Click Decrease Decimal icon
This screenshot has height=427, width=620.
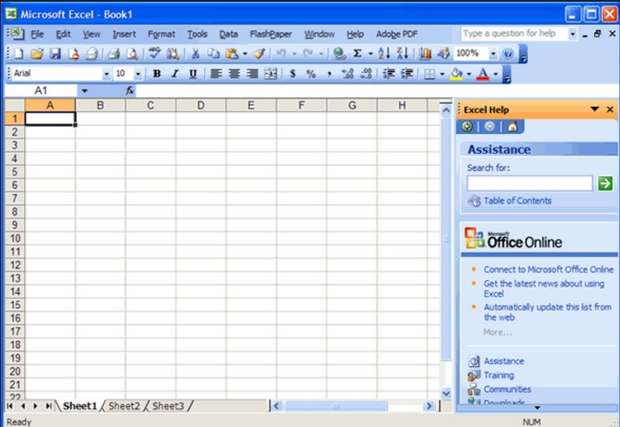click(x=366, y=74)
